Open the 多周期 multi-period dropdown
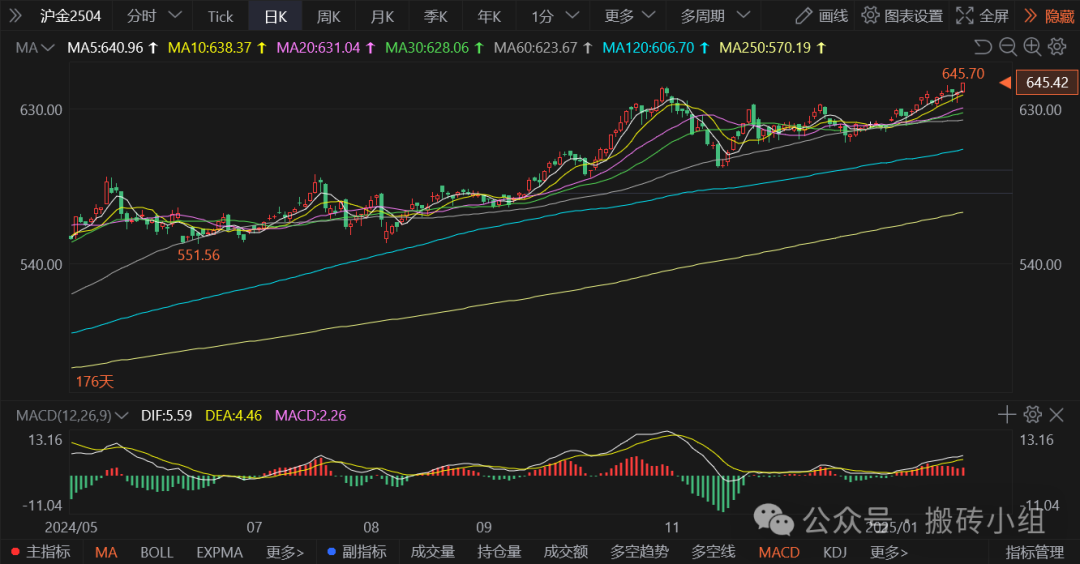Viewport: 1080px width, 564px height. point(743,15)
